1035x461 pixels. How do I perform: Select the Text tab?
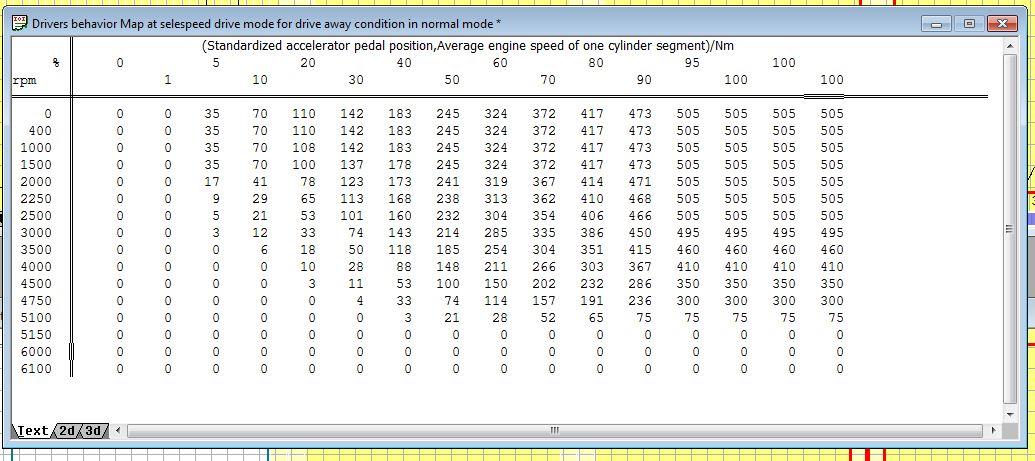[x=33, y=431]
